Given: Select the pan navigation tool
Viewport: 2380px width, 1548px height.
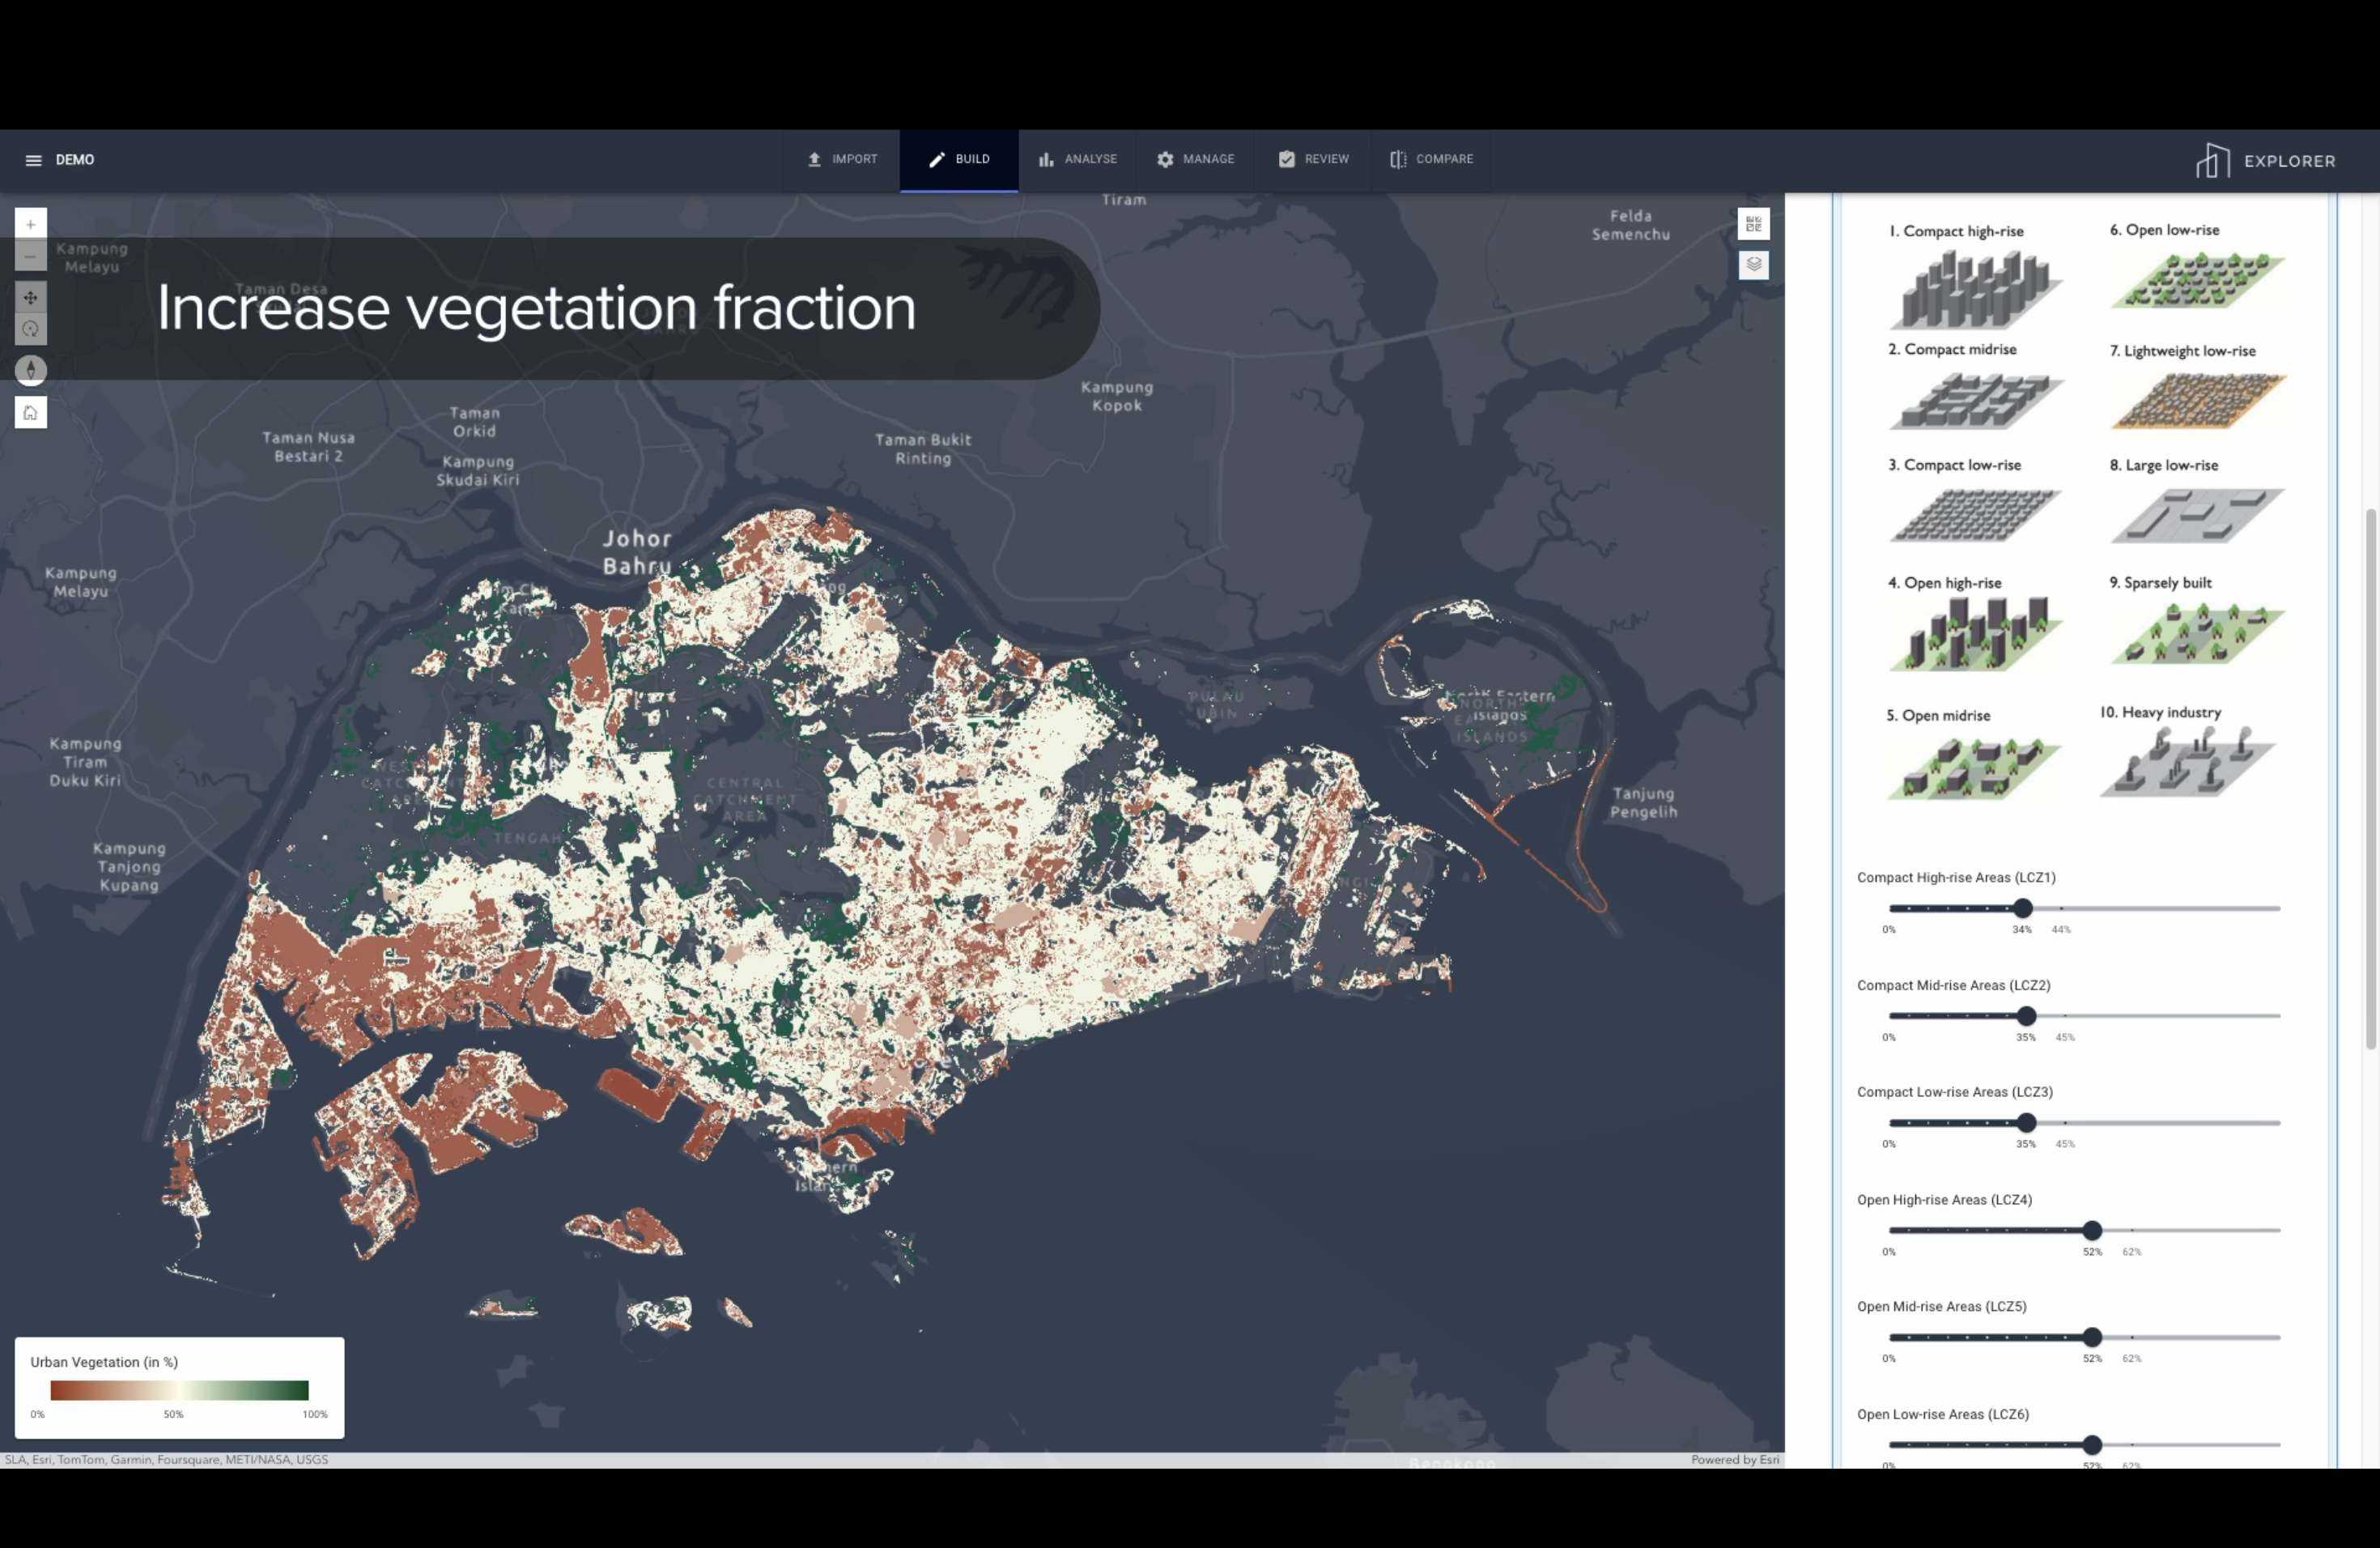Looking at the screenshot, I should pyautogui.click(x=31, y=297).
